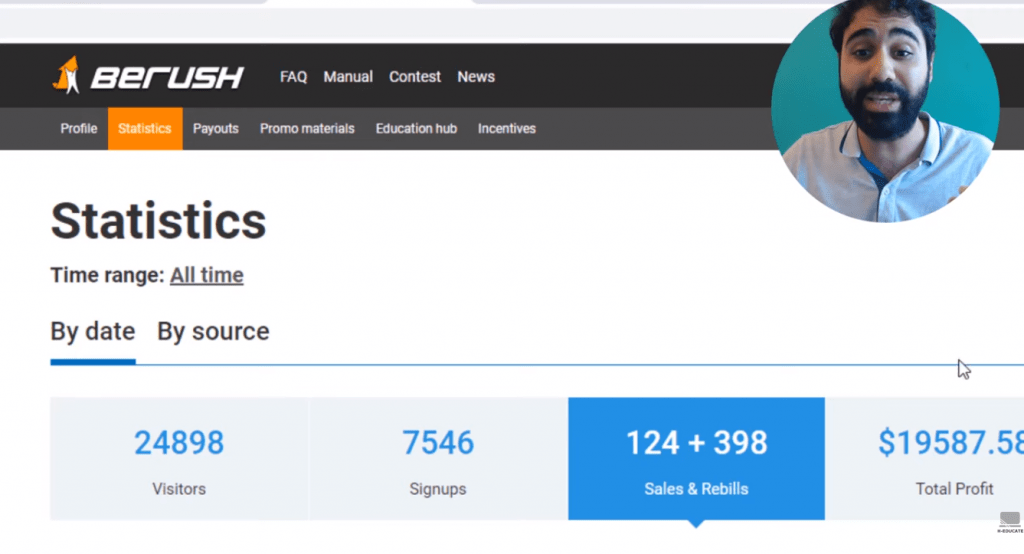Screen dimensions: 1024x554
Task: Select the Visitors statistics card
Action: click(179, 458)
